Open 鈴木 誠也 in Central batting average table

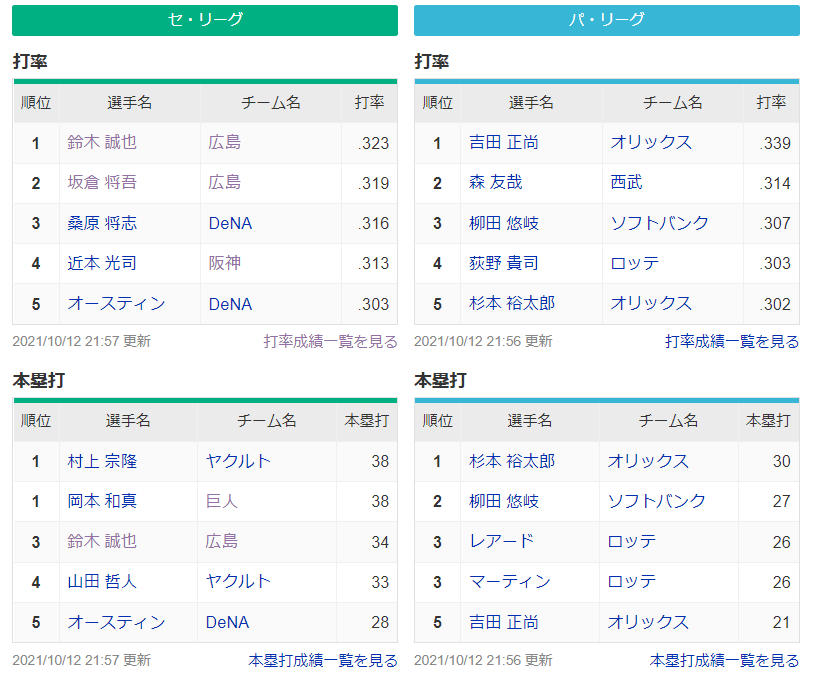point(102,143)
